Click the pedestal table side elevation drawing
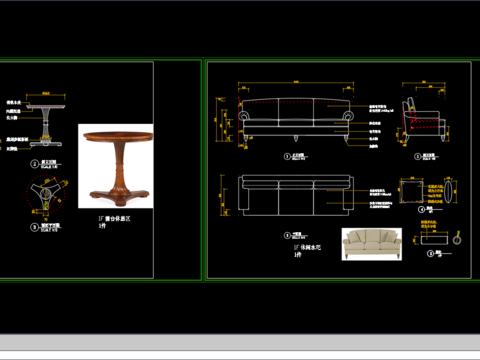Viewport: 480px width, 360px height. click(46, 126)
